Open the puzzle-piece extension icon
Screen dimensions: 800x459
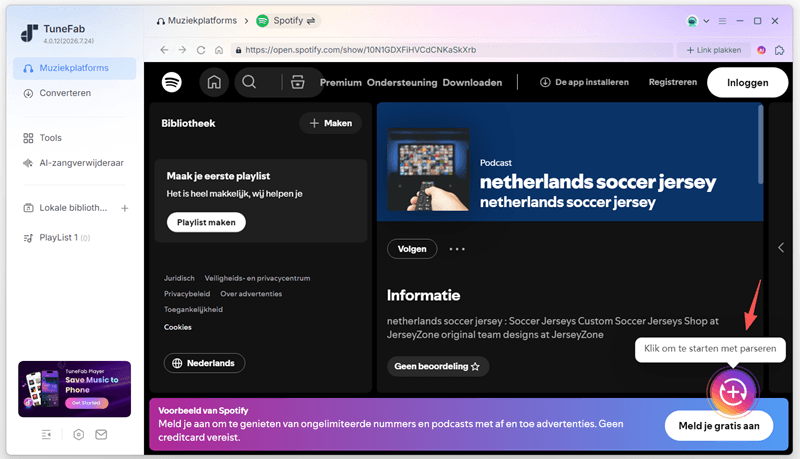coord(780,50)
